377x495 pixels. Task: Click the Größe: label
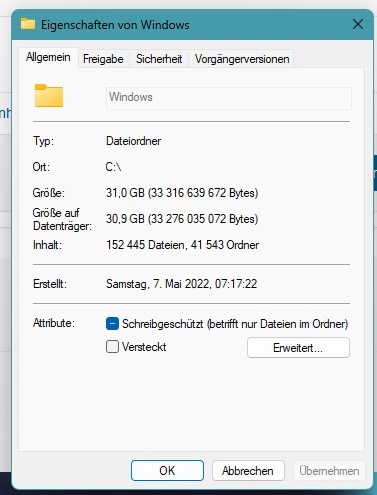pyautogui.click(x=49, y=193)
